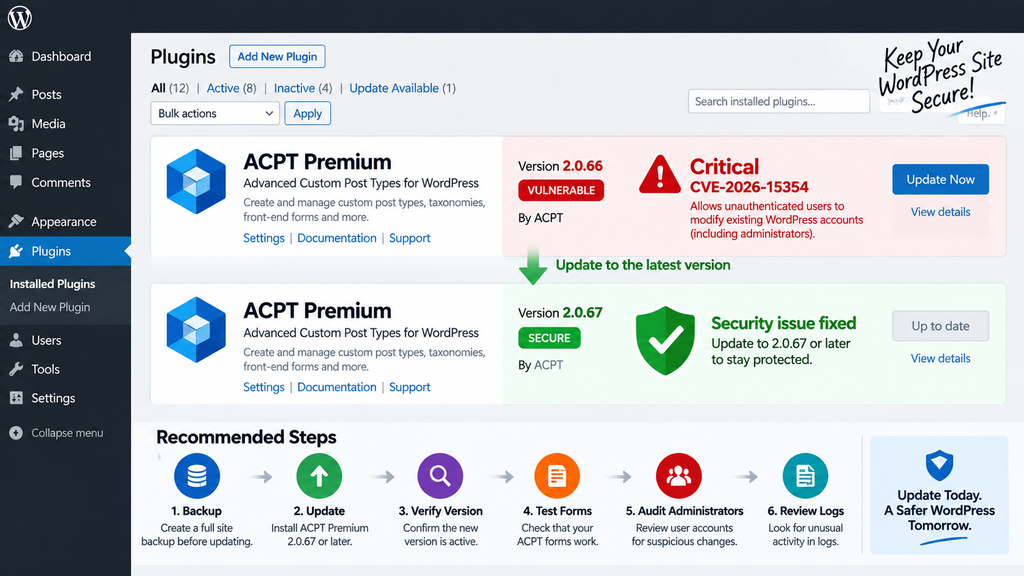Click the Users person icon
The height and width of the screenshot is (576, 1024).
click(16, 340)
